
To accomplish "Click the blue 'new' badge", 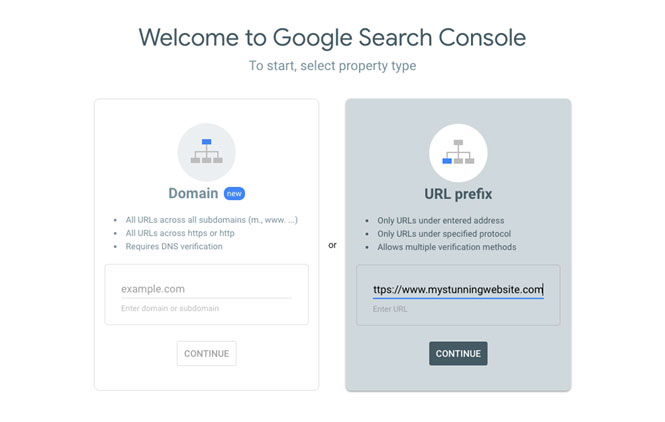I will point(234,193).
